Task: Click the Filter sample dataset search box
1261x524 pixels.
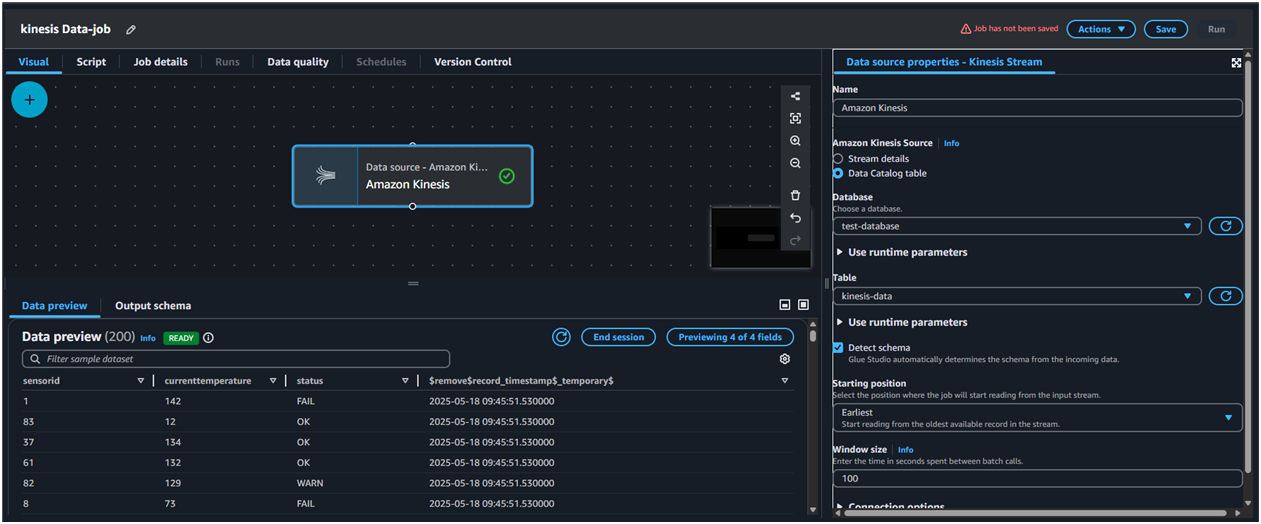Action: point(236,359)
